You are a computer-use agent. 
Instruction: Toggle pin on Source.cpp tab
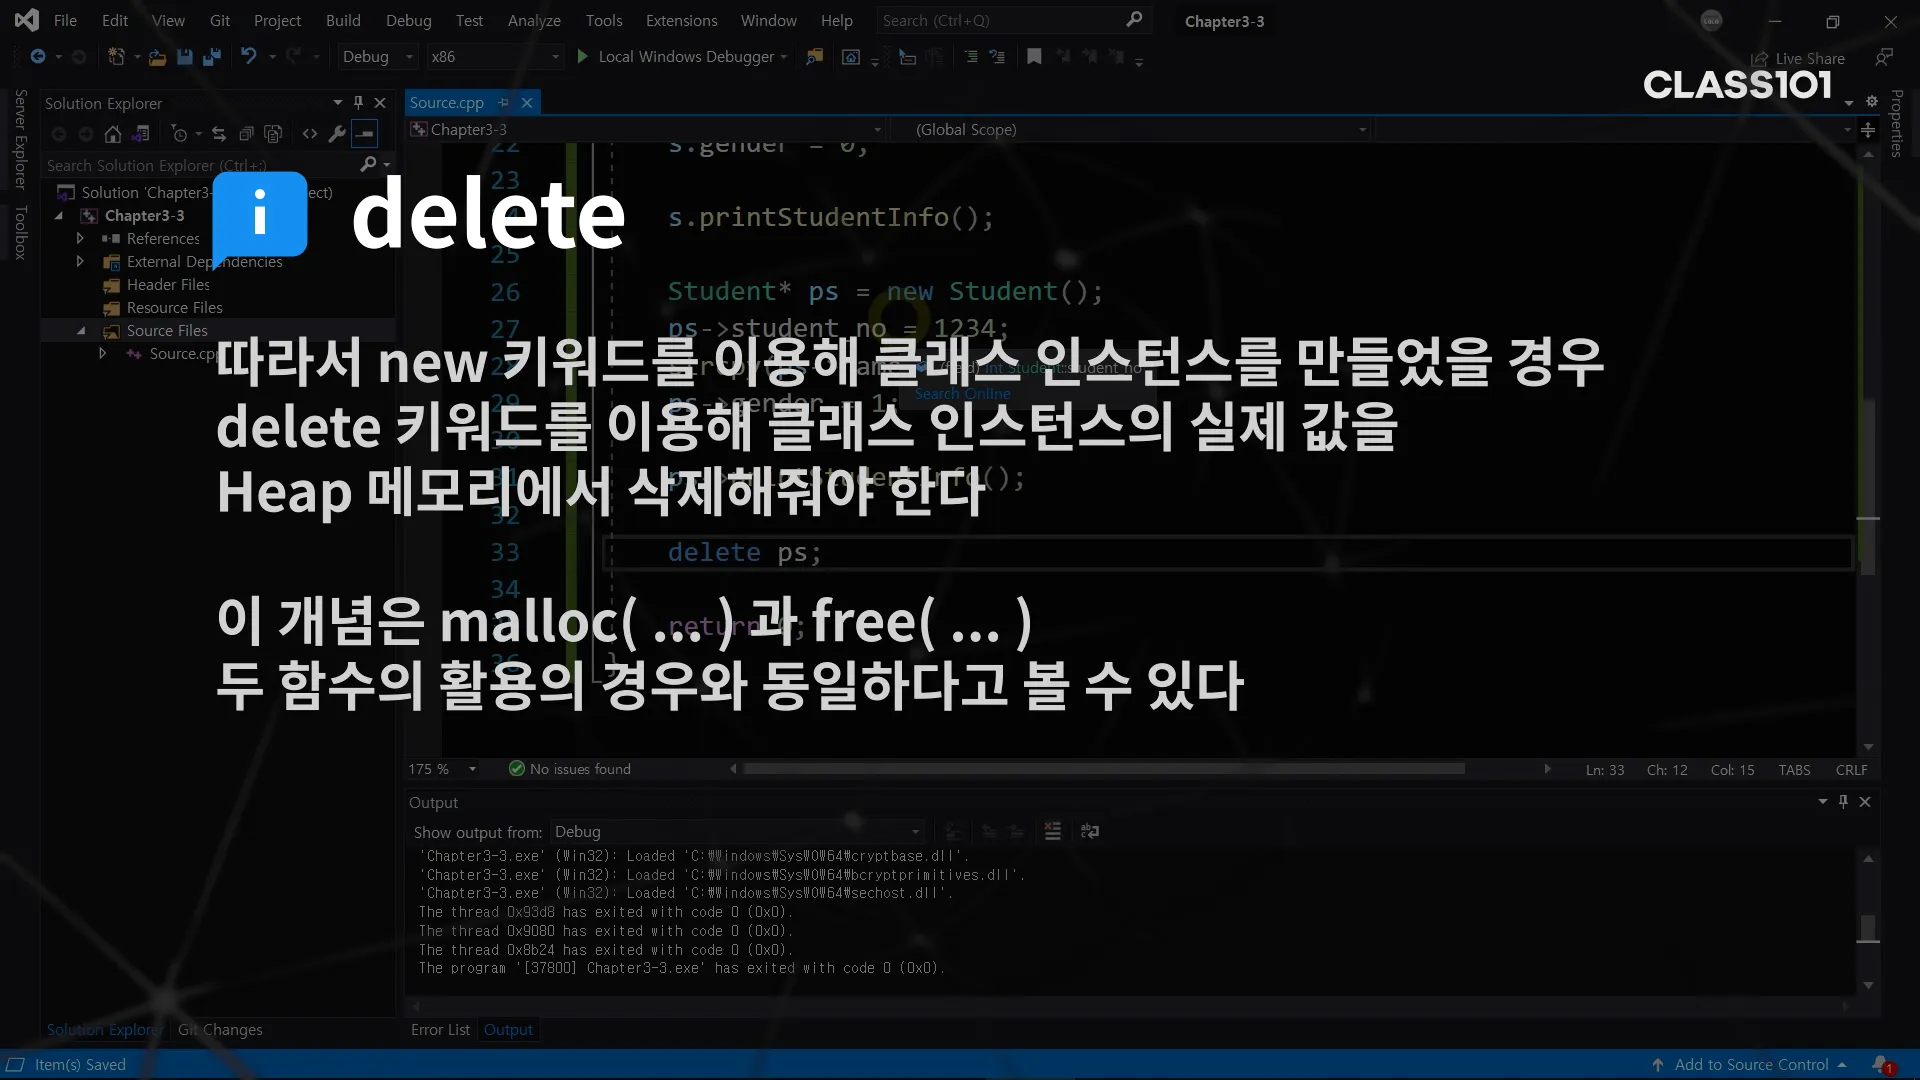pyautogui.click(x=504, y=102)
